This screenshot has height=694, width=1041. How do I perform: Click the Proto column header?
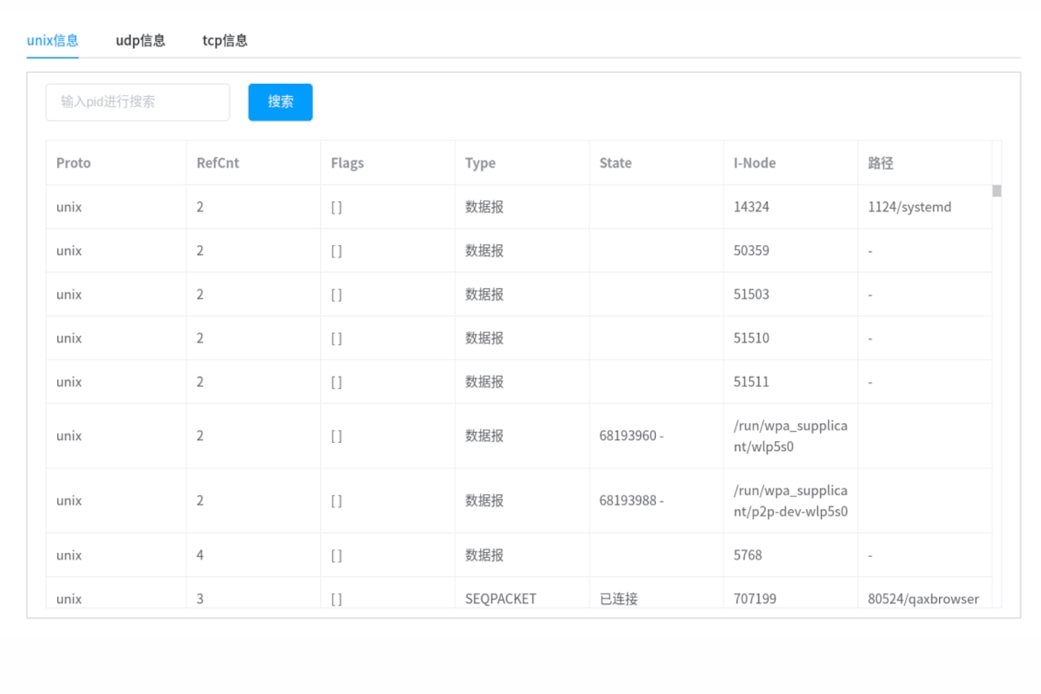[x=73, y=163]
